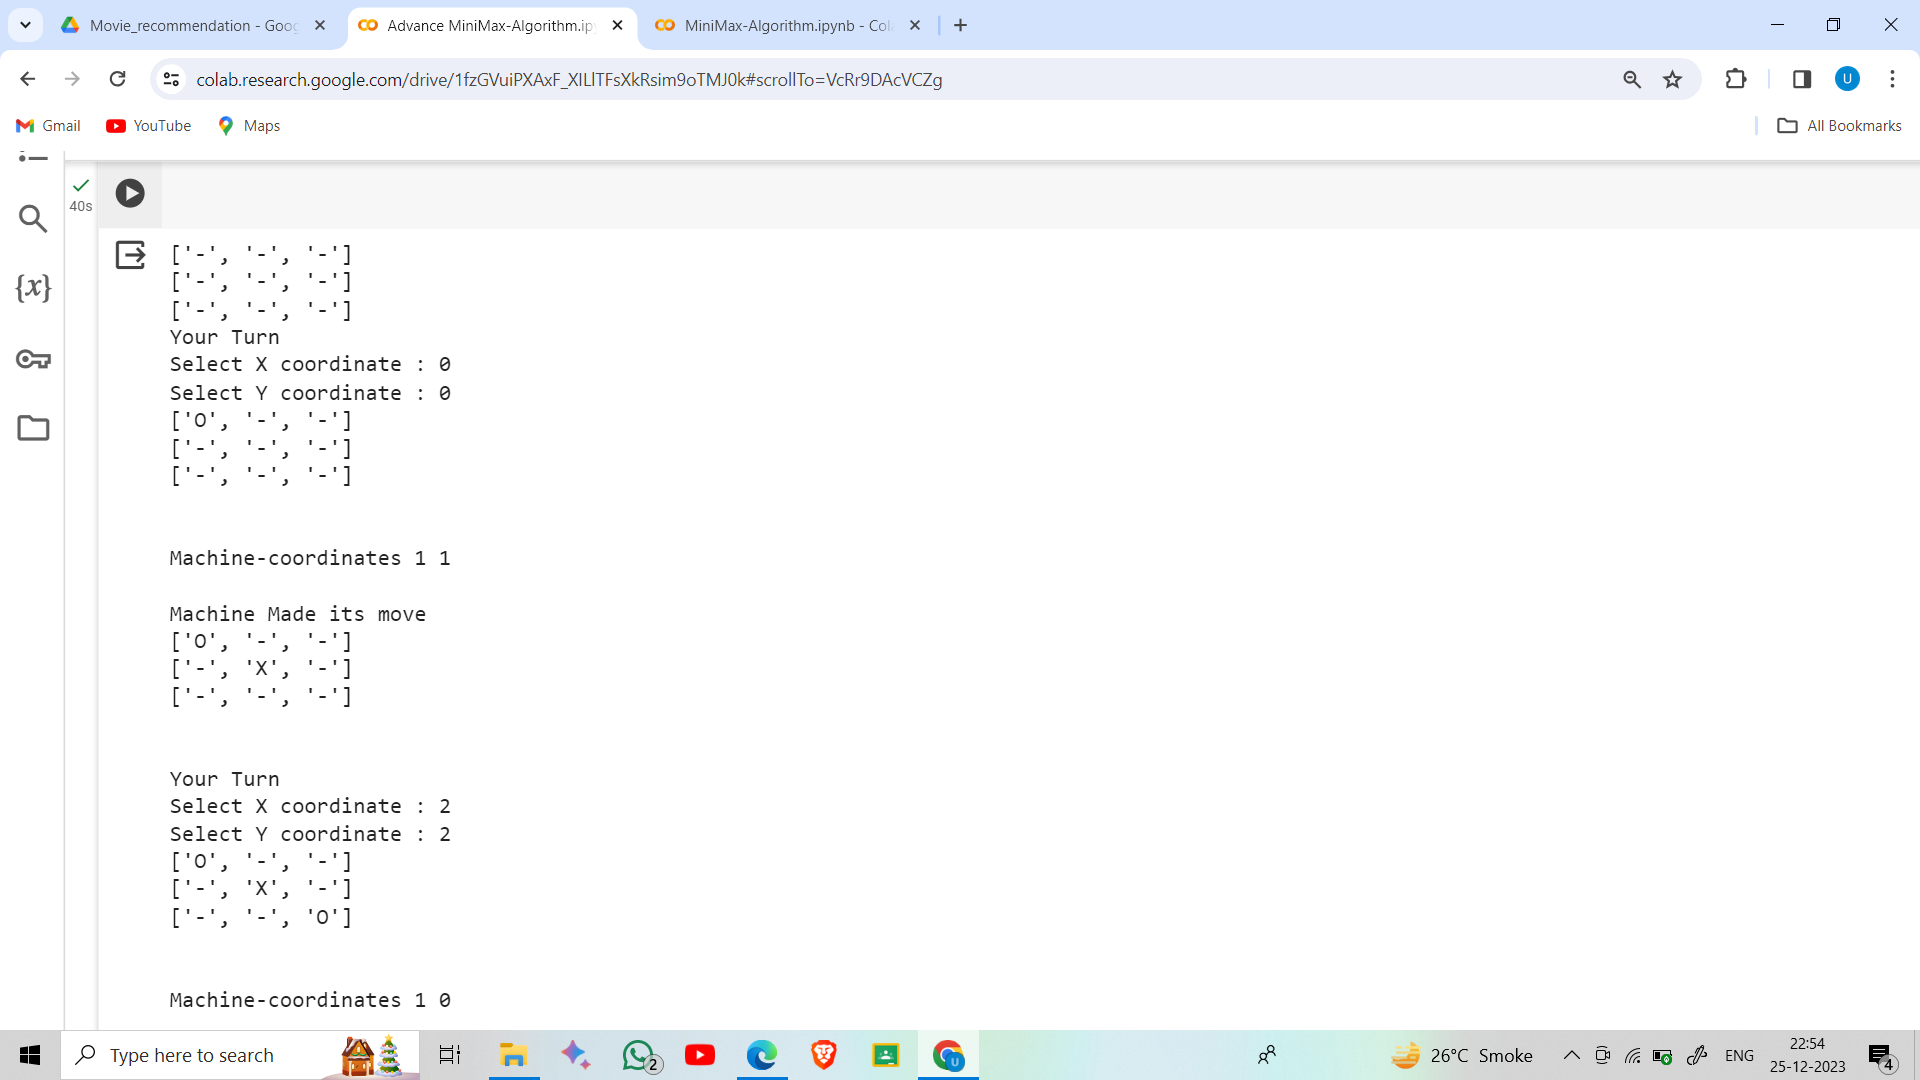This screenshot has height=1080, width=1920.
Task: Open Chrome's three-dot menu
Action: (x=1892, y=79)
